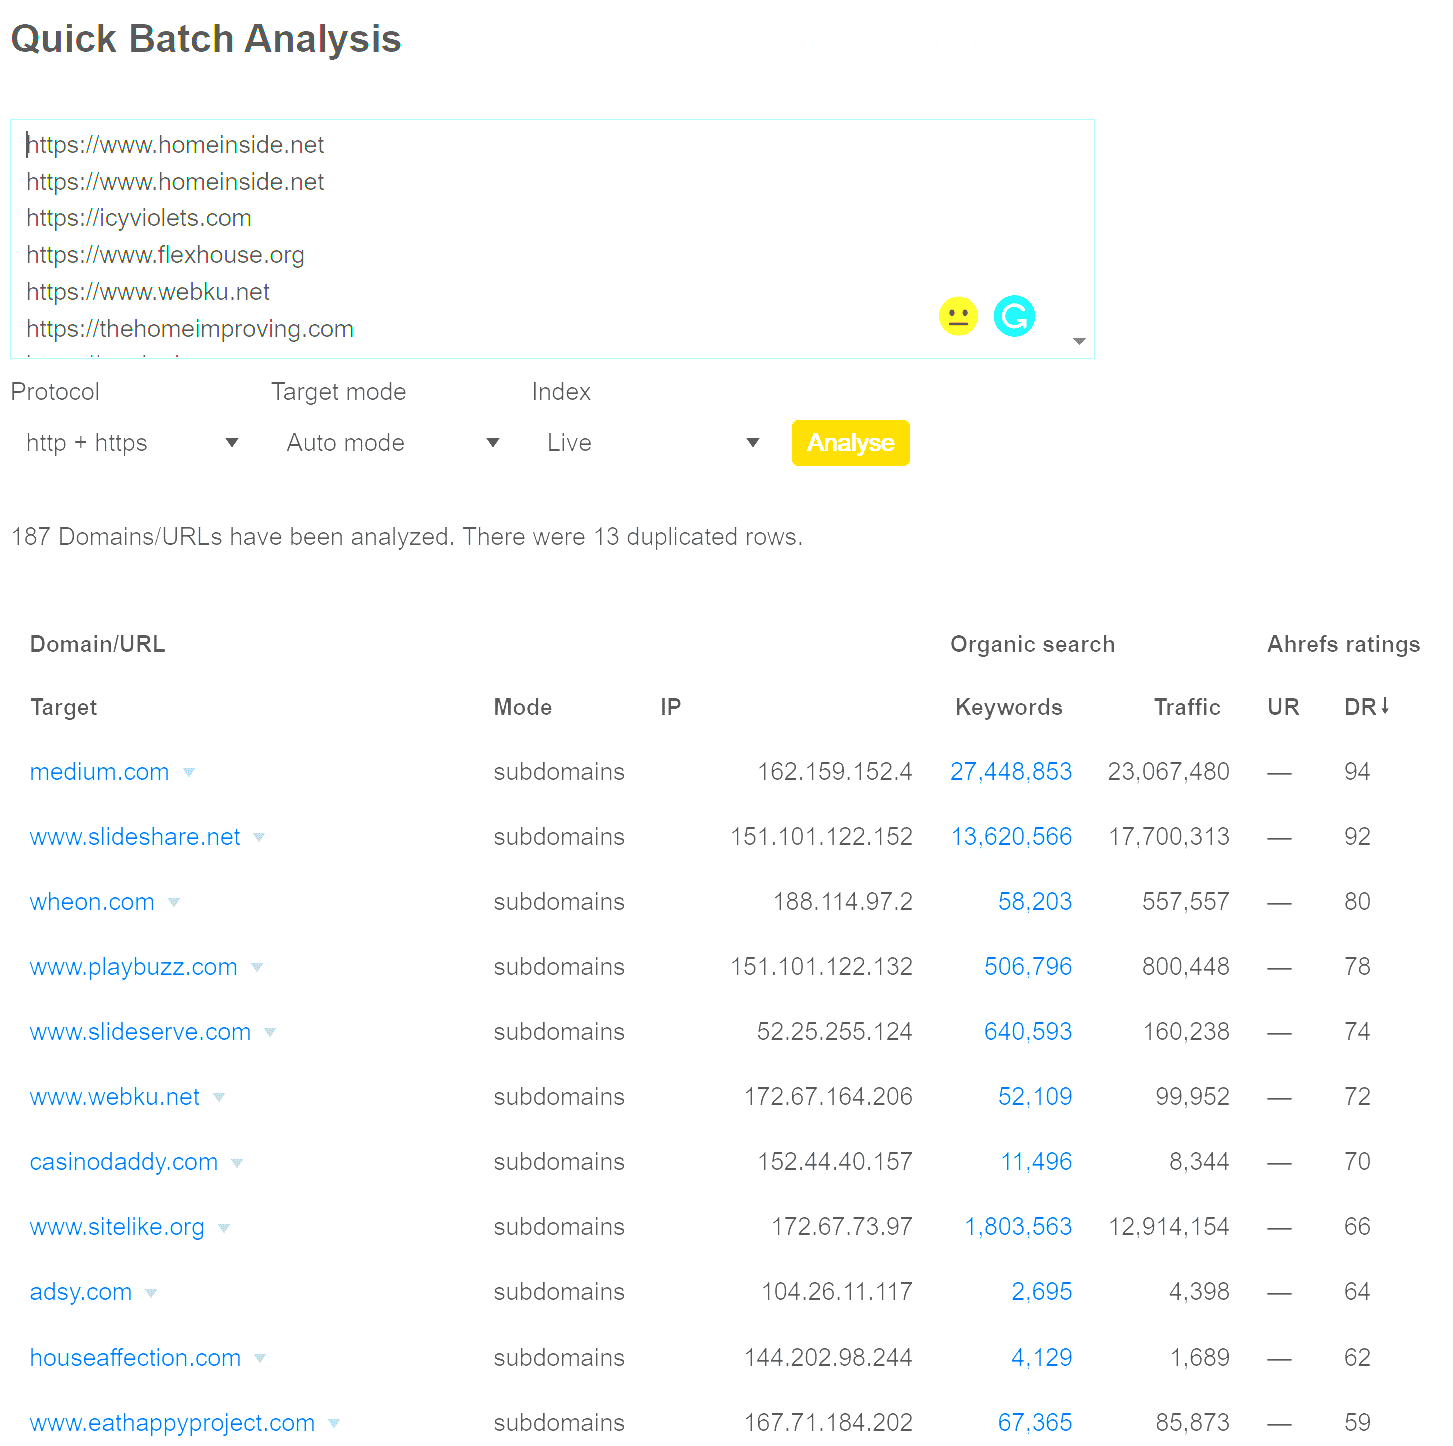
Task: Open keywords count 11,496 for casinodaddy.com
Action: point(1036,1162)
